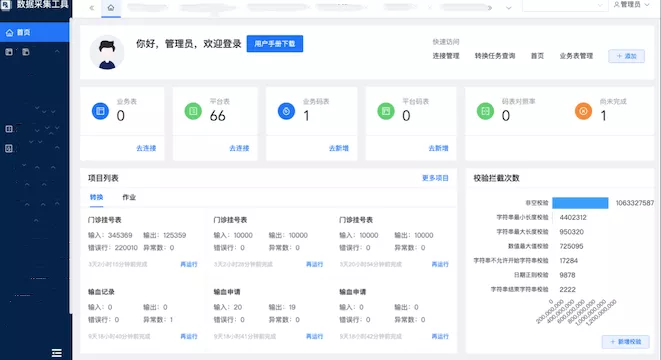The width and height of the screenshot is (661, 360).
Task: Open 首页 quick access link
Action: click(x=537, y=56)
